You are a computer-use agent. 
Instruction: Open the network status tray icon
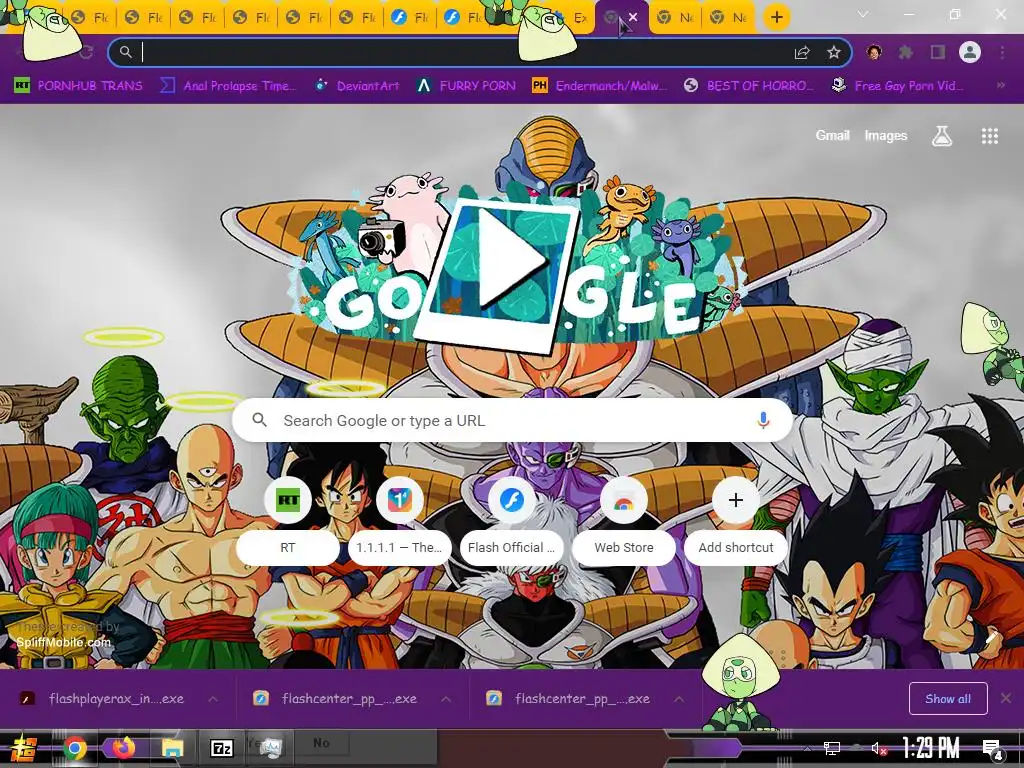click(831, 749)
